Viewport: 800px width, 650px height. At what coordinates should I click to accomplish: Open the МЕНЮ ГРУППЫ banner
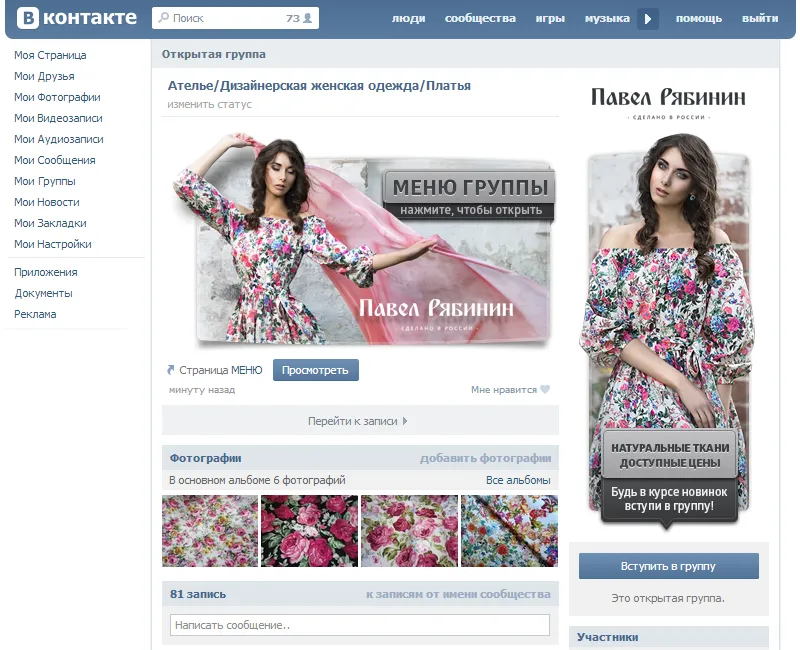click(468, 196)
